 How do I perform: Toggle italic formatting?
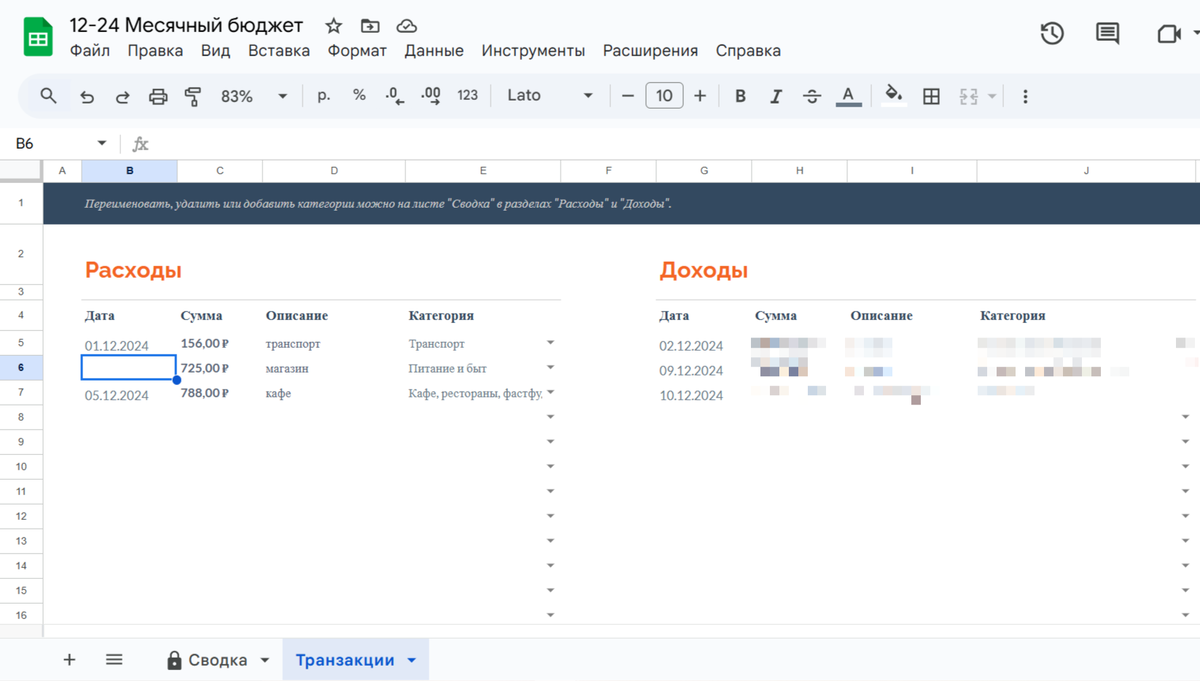[x=776, y=96]
